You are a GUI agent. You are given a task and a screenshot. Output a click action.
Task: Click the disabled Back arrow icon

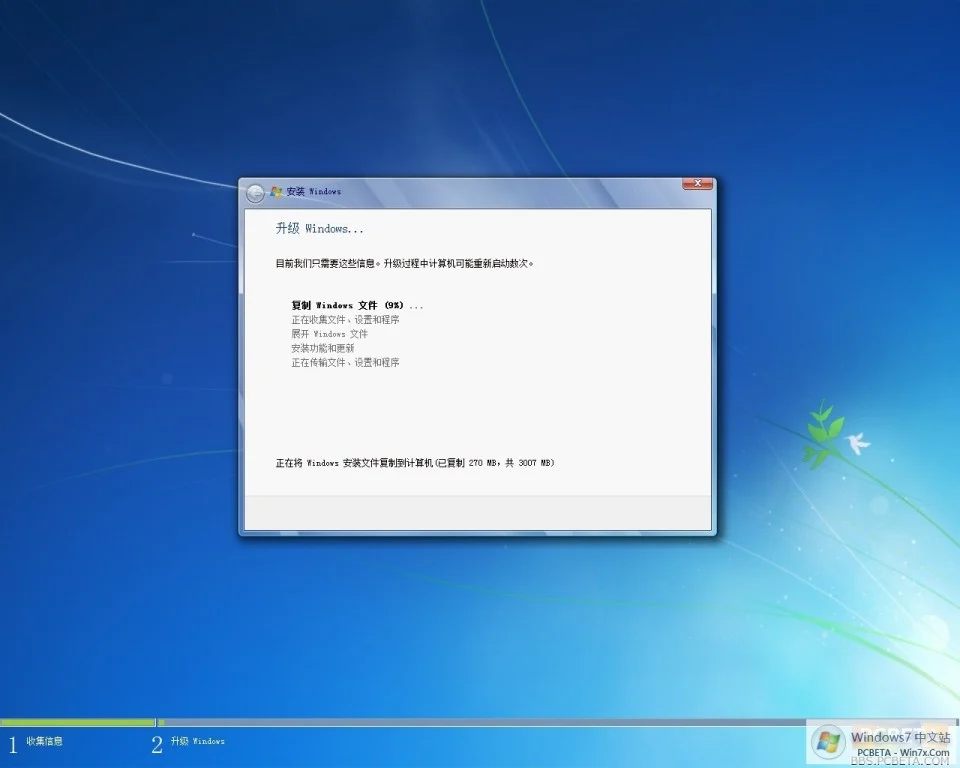[x=255, y=192]
